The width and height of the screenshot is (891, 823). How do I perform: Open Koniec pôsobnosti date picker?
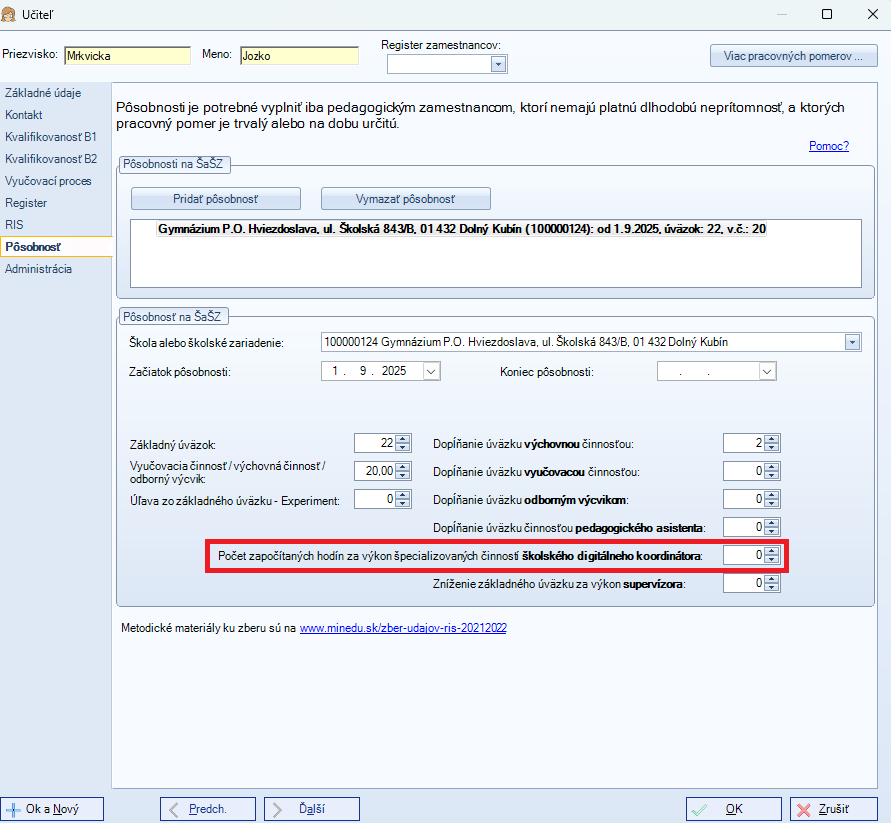[767, 371]
